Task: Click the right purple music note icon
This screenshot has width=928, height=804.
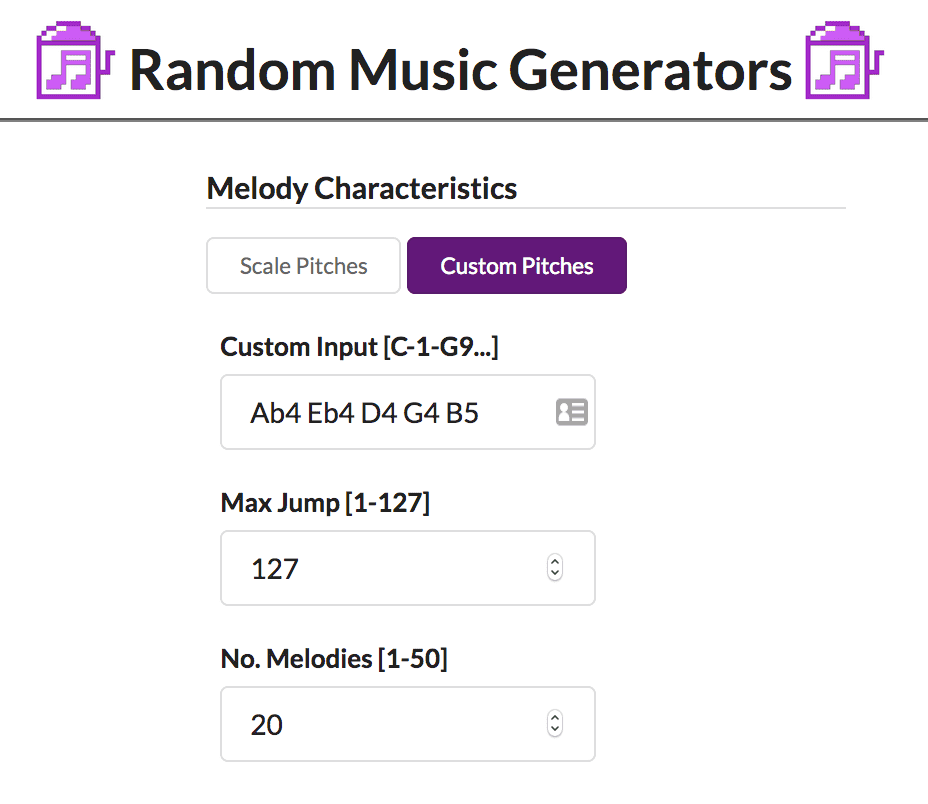Action: [845, 60]
